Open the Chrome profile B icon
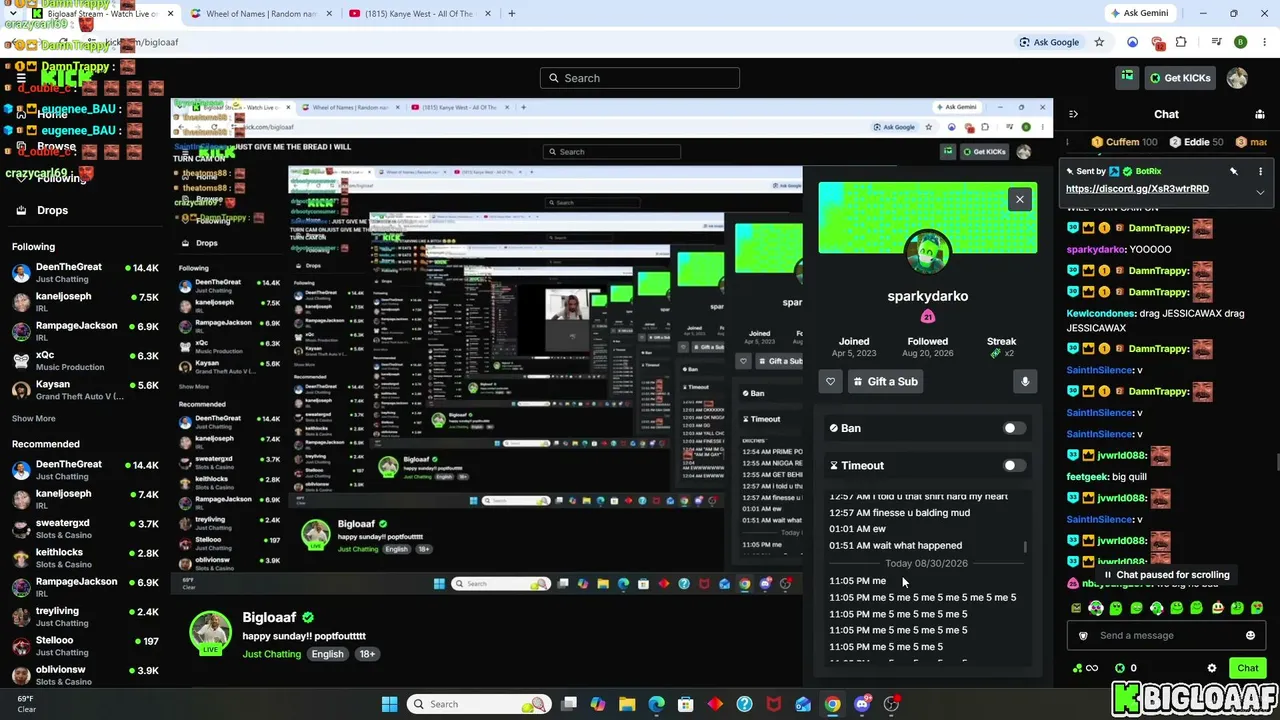 [1241, 42]
